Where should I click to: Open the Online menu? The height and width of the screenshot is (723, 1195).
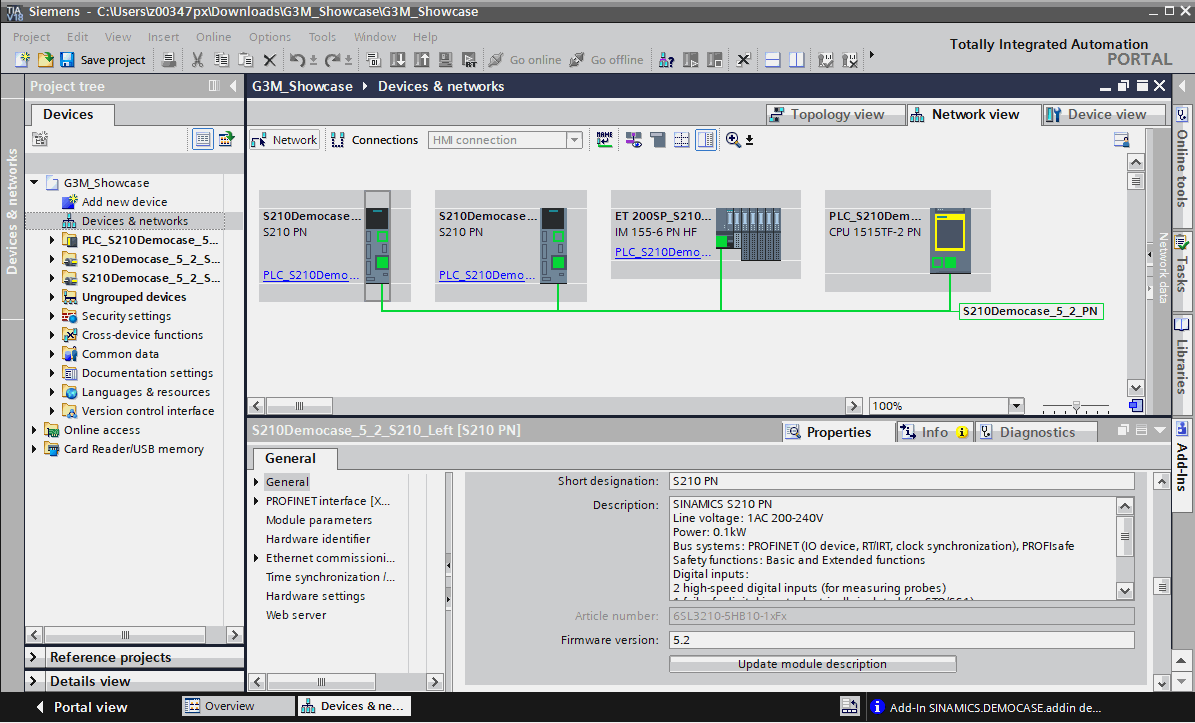[x=213, y=37]
